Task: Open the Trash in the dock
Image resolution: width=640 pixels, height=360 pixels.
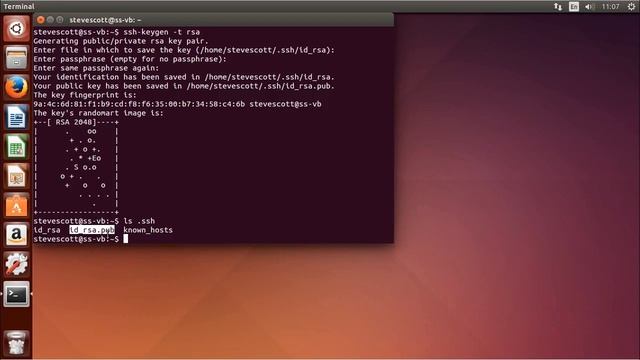Action: pyautogui.click(x=16, y=343)
